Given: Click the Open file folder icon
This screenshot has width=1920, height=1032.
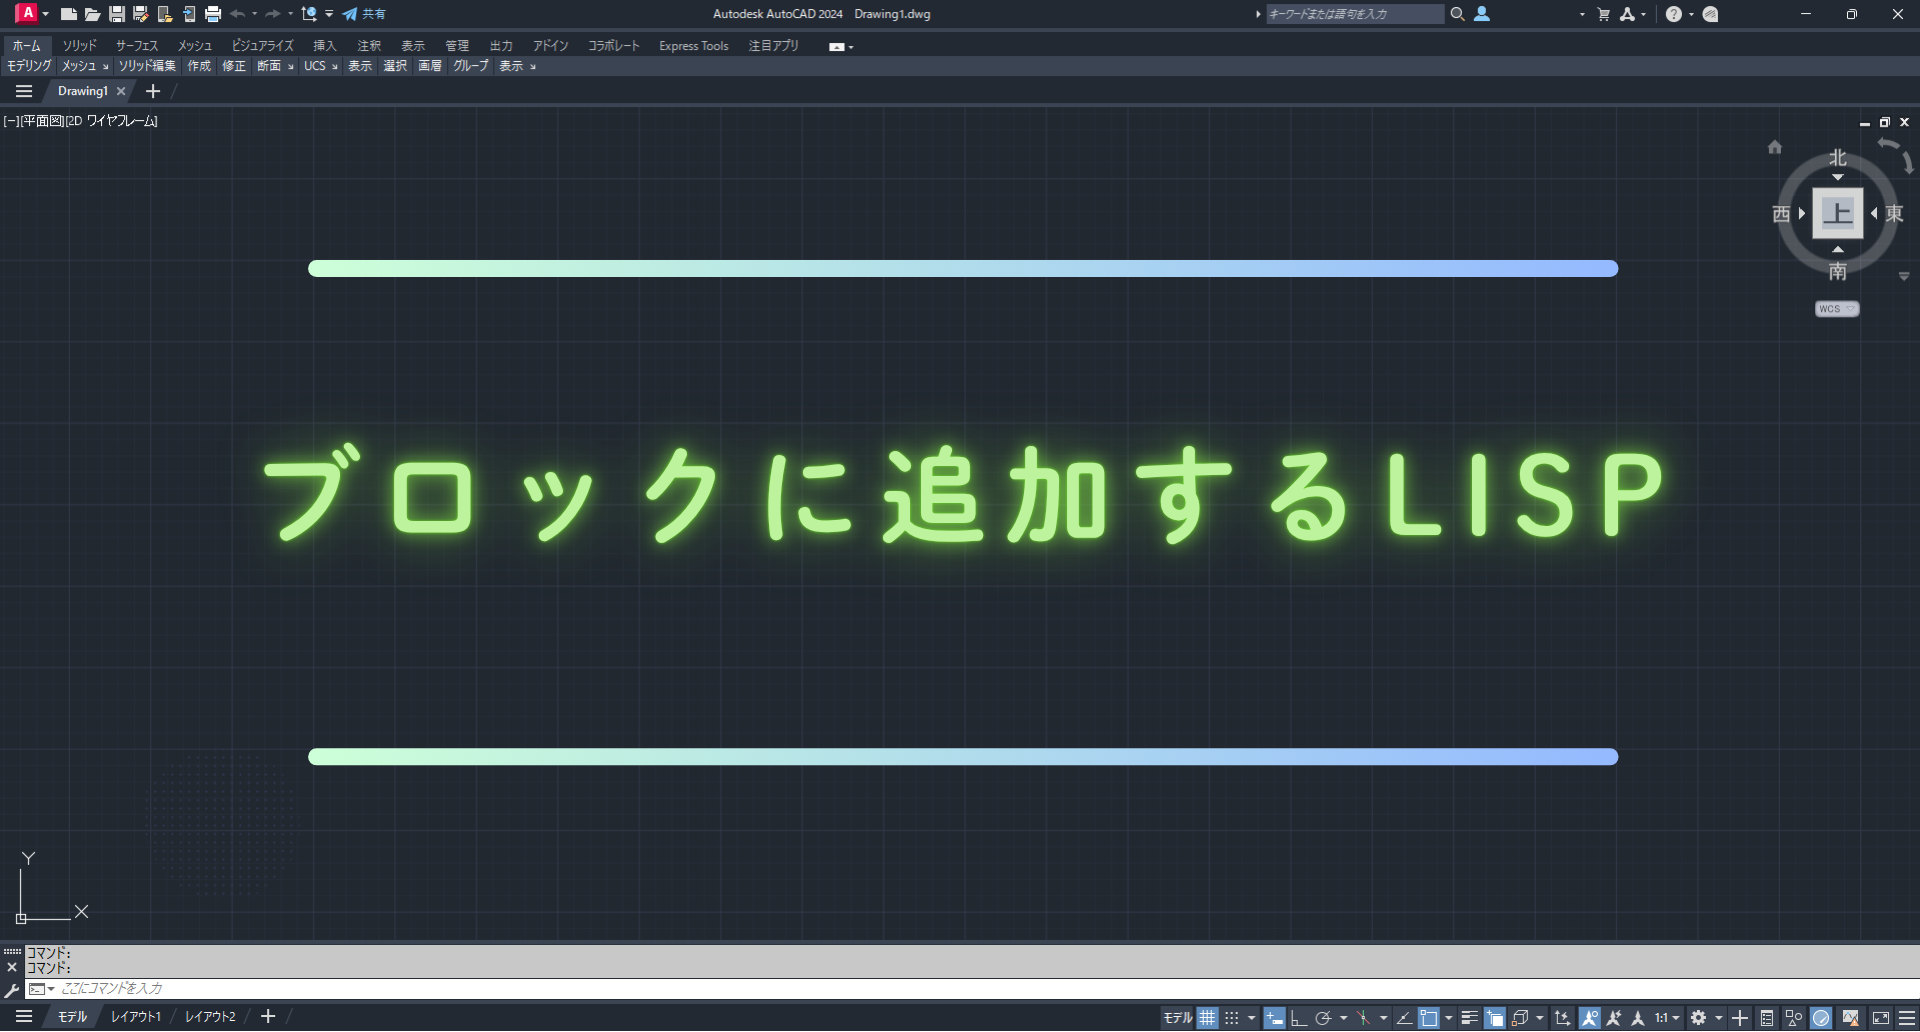Looking at the screenshot, I should [x=92, y=14].
